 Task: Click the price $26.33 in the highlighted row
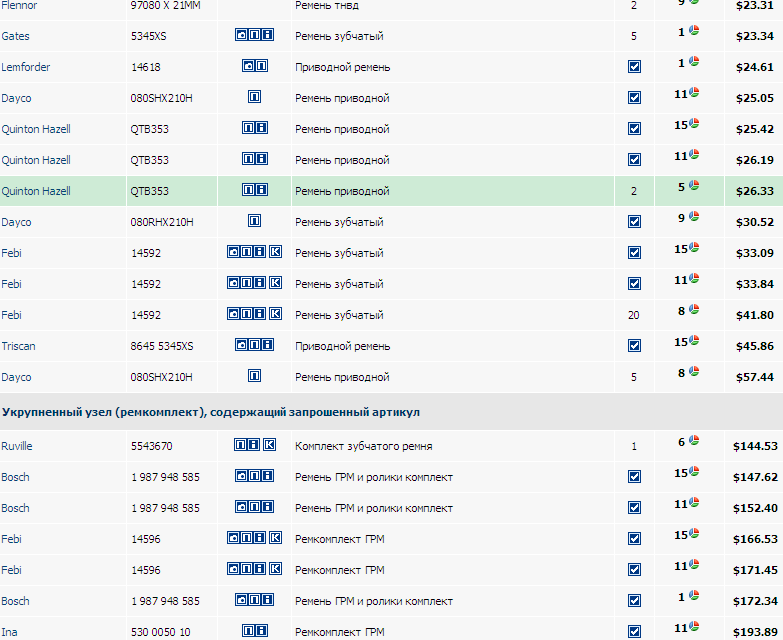click(x=755, y=191)
